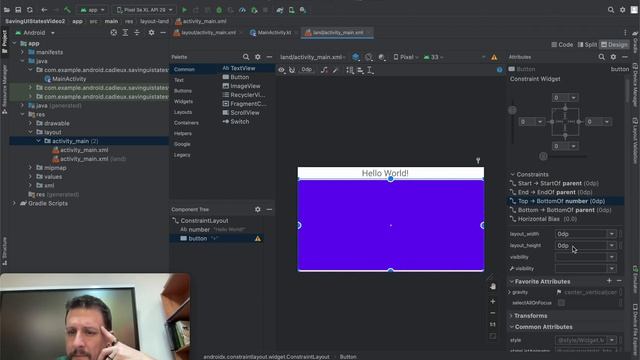The image size is (640, 360).
Task: Select the Layouts palette category
Action: click(x=183, y=112)
